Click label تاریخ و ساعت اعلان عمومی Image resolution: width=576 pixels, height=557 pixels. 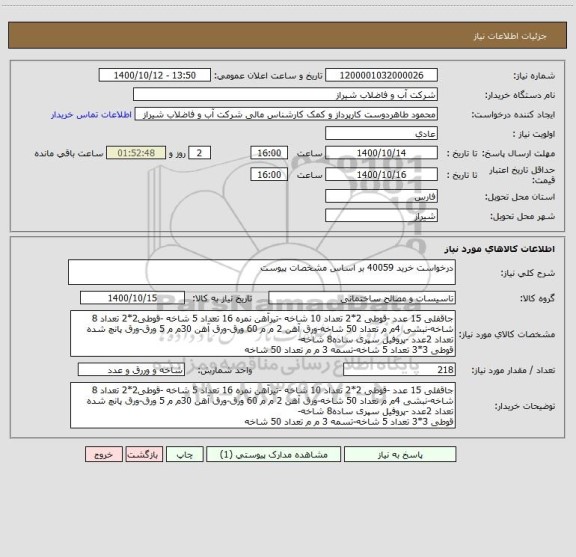(x=269, y=76)
